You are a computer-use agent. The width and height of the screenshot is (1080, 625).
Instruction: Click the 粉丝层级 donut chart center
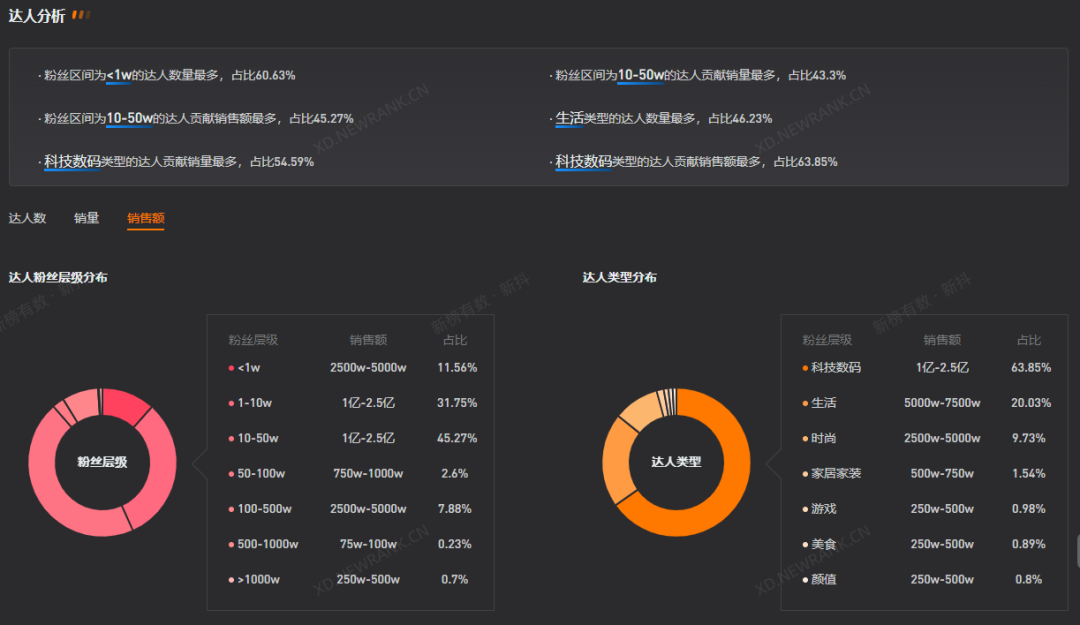102,462
